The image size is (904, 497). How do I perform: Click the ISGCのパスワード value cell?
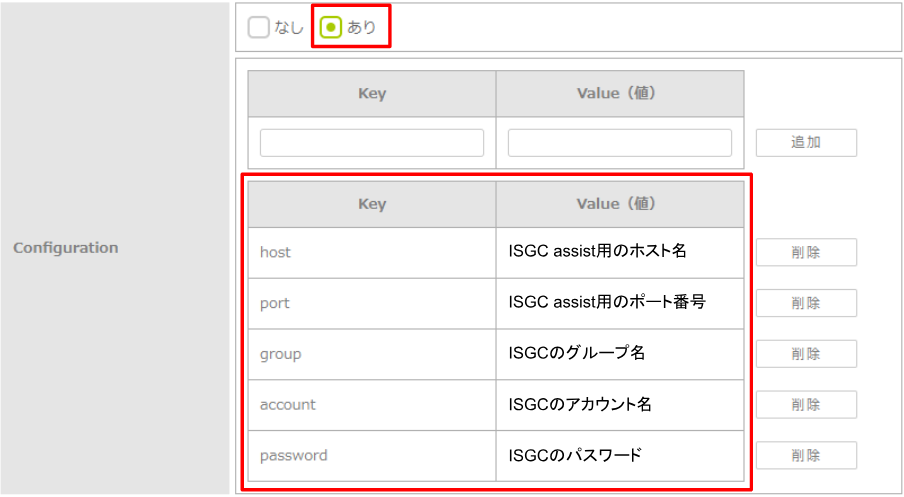(x=619, y=456)
